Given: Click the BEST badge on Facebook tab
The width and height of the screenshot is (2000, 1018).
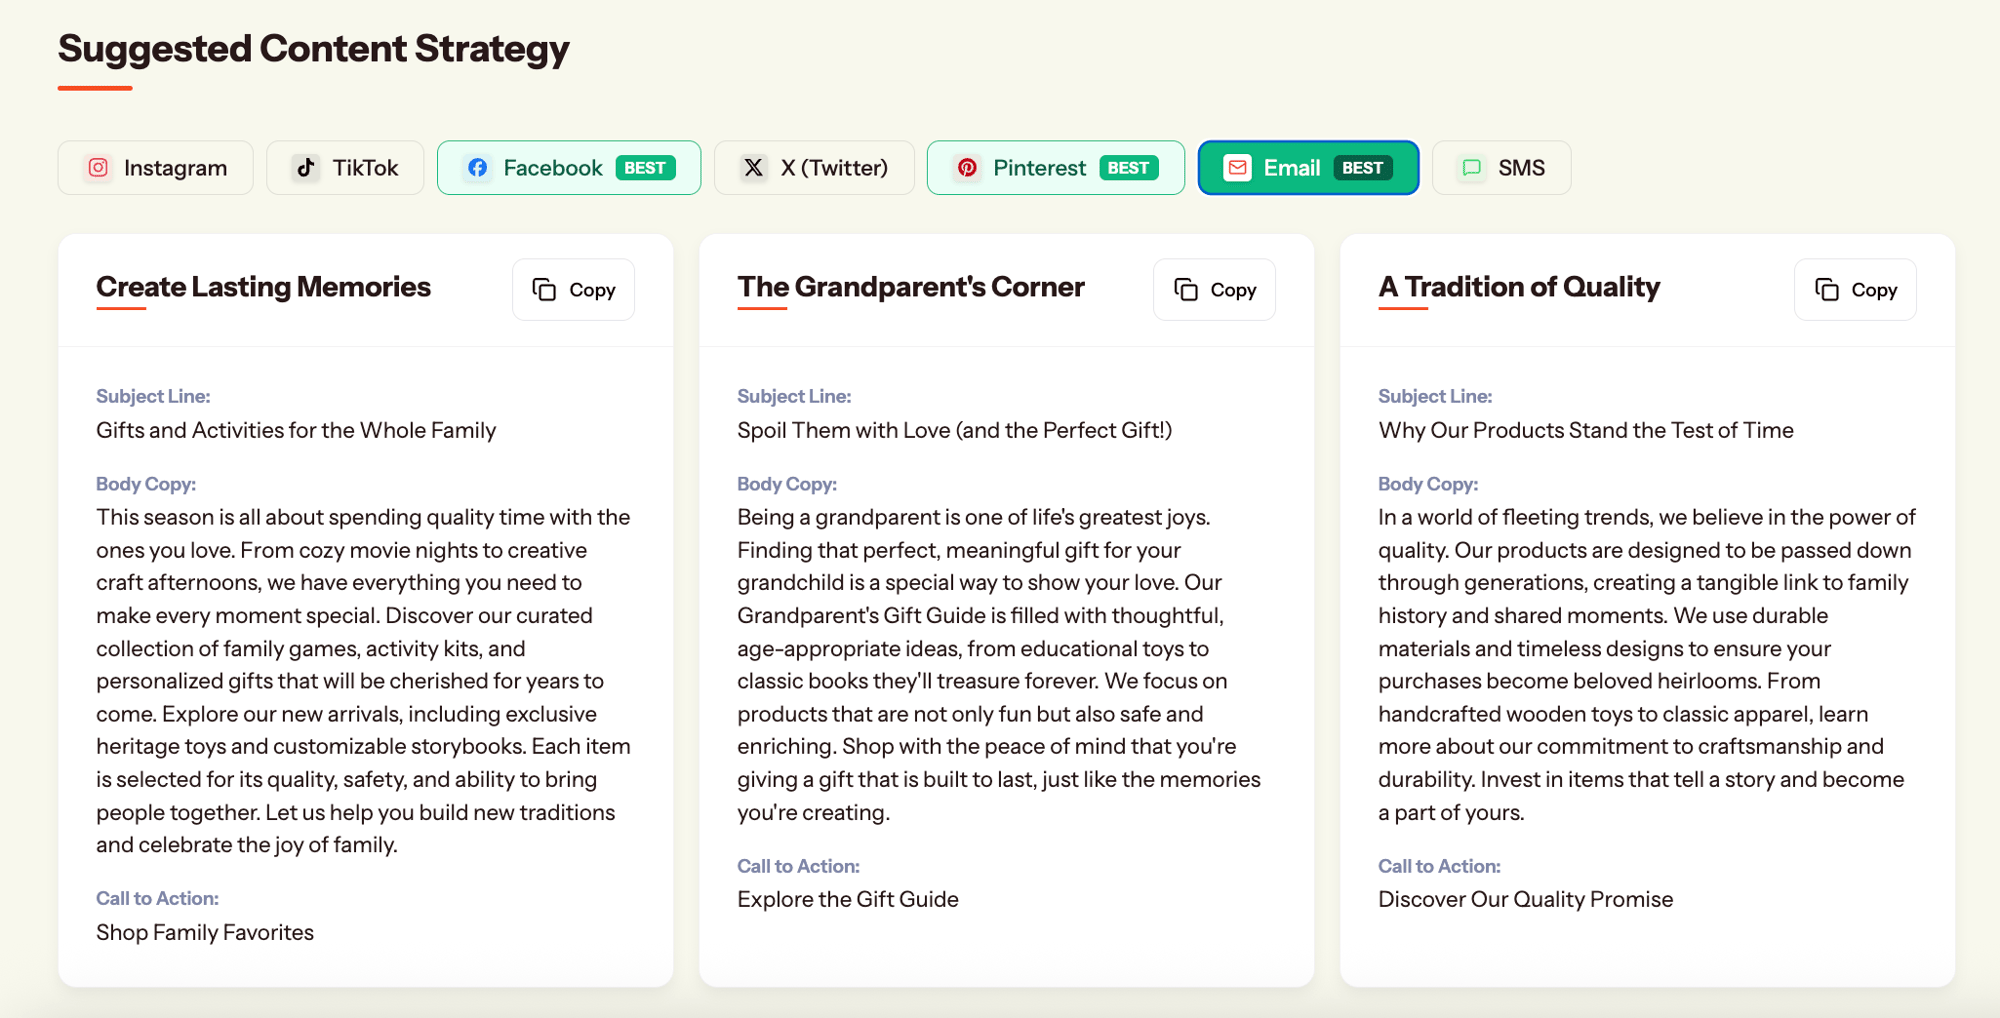Looking at the screenshot, I should click(x=645, y=168).
